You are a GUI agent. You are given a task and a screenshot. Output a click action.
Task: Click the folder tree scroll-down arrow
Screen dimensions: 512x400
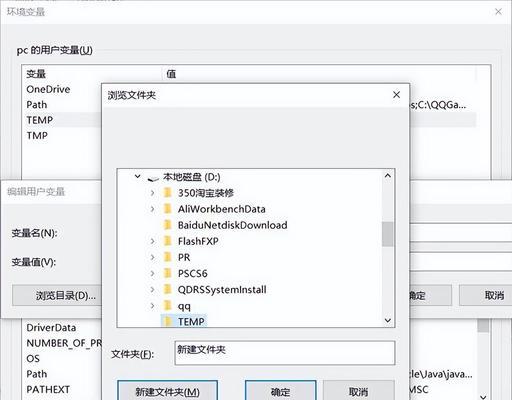[x=388, y=320]
